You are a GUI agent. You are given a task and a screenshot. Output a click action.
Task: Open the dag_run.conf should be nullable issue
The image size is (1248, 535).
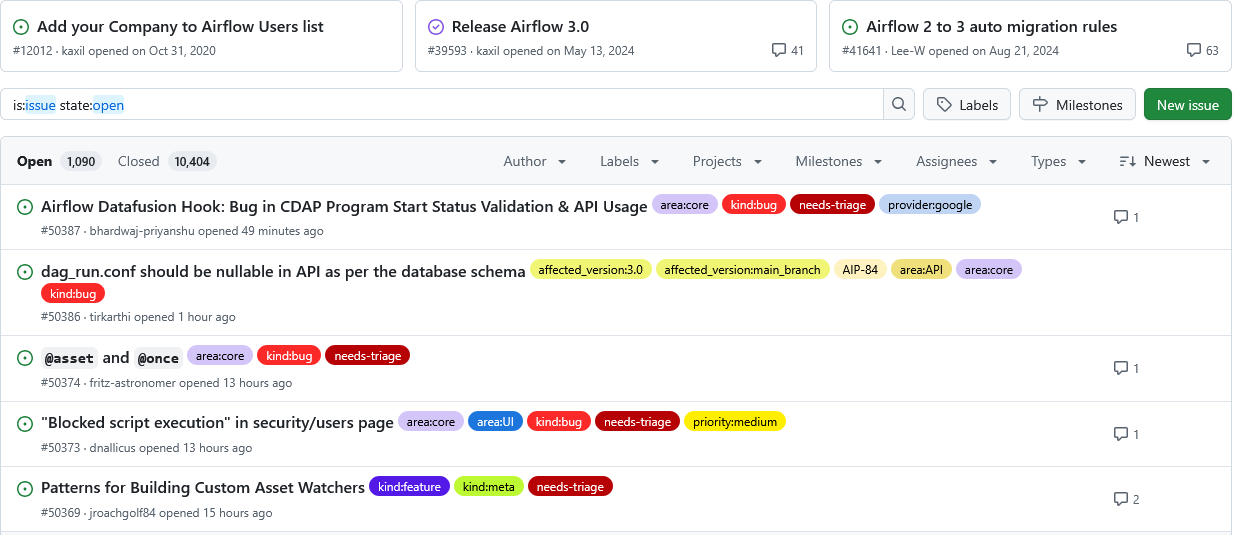coord(283,272)
